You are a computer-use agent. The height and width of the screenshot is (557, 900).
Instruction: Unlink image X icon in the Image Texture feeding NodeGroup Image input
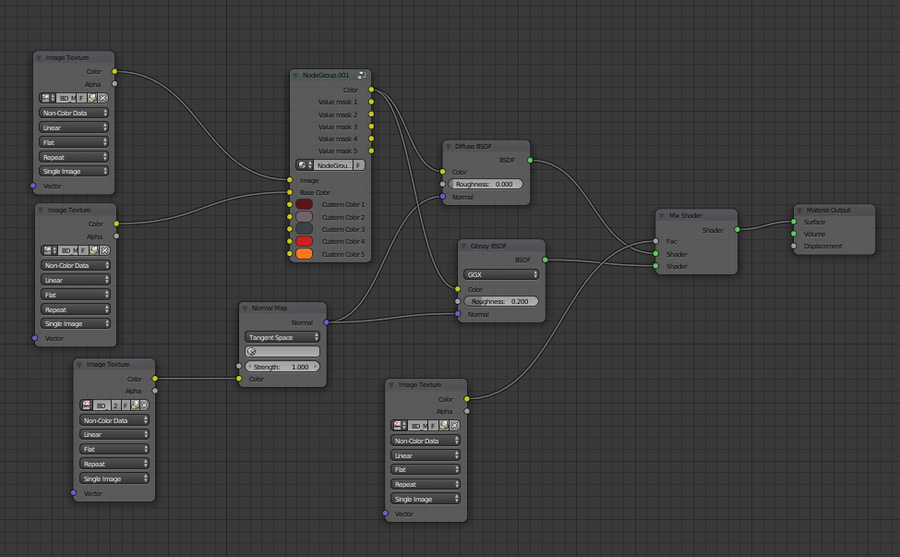(103, 98)
